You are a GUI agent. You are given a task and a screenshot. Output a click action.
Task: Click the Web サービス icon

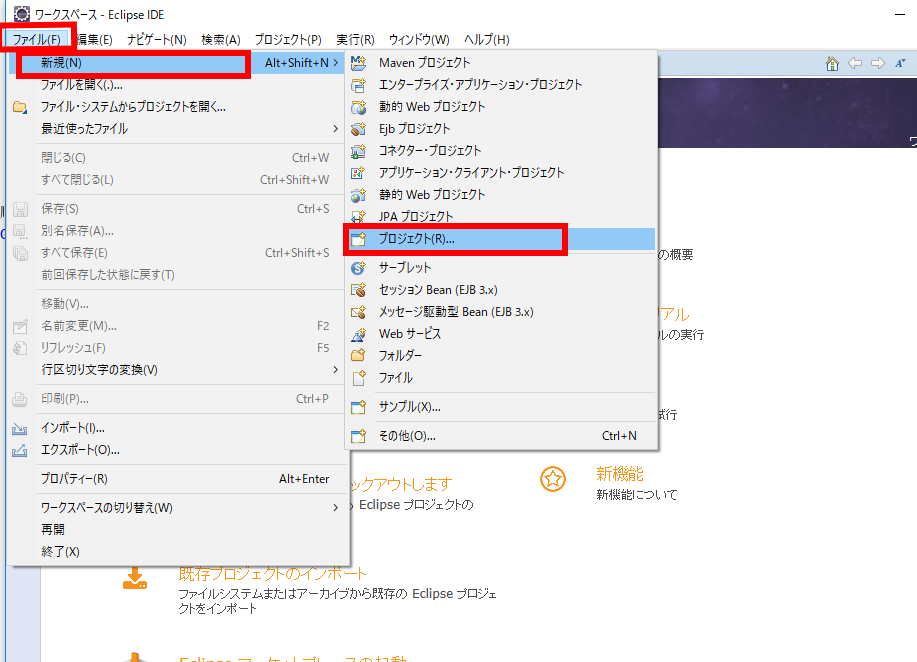358,334
